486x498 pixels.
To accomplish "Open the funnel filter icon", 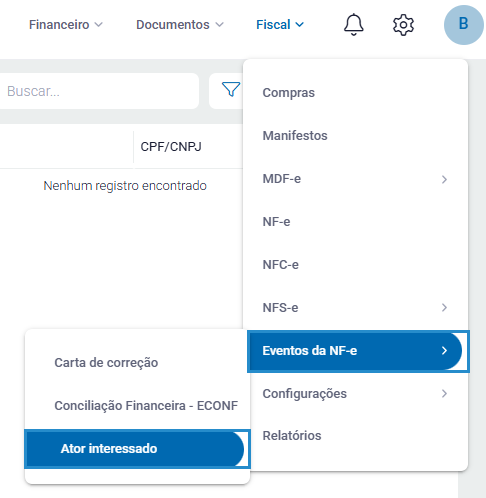I will click(x=231, y=89).
